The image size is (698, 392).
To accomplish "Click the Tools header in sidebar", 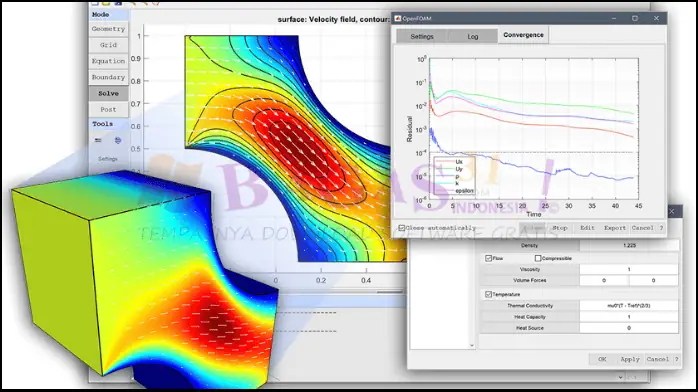I will 102,124.
